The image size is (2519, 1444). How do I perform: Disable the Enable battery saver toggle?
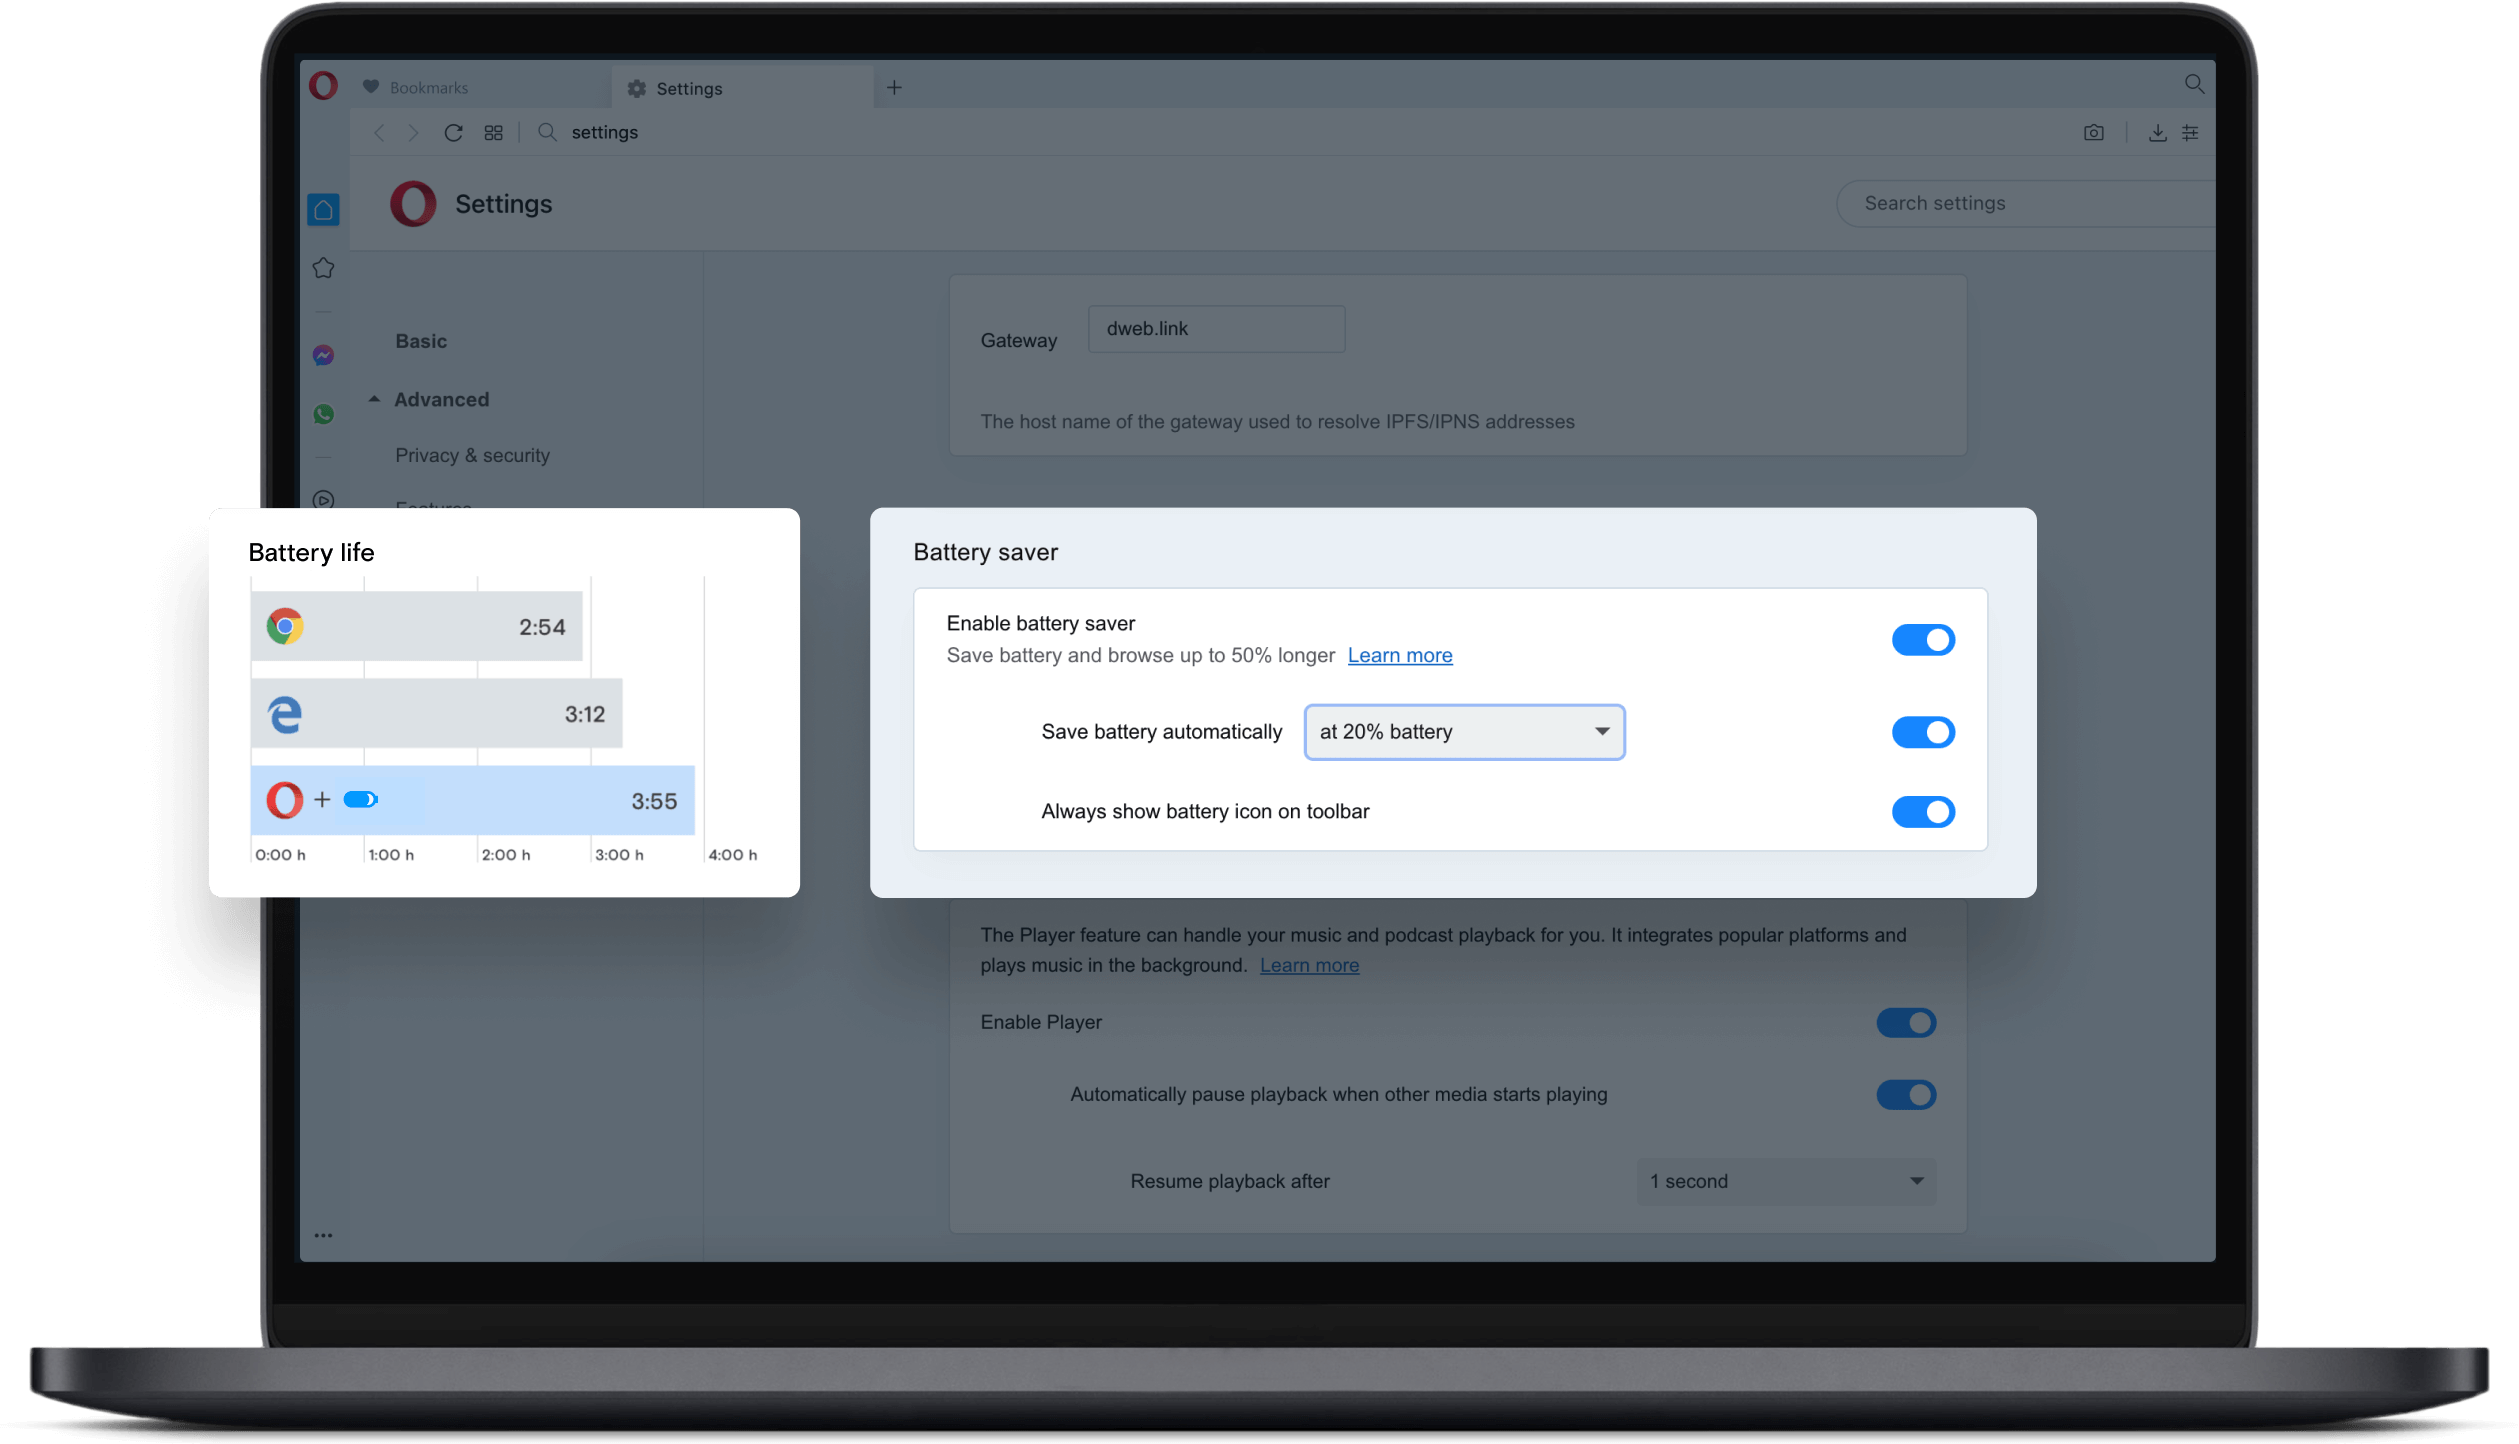pyautogui.click(x=1923, y=640)
